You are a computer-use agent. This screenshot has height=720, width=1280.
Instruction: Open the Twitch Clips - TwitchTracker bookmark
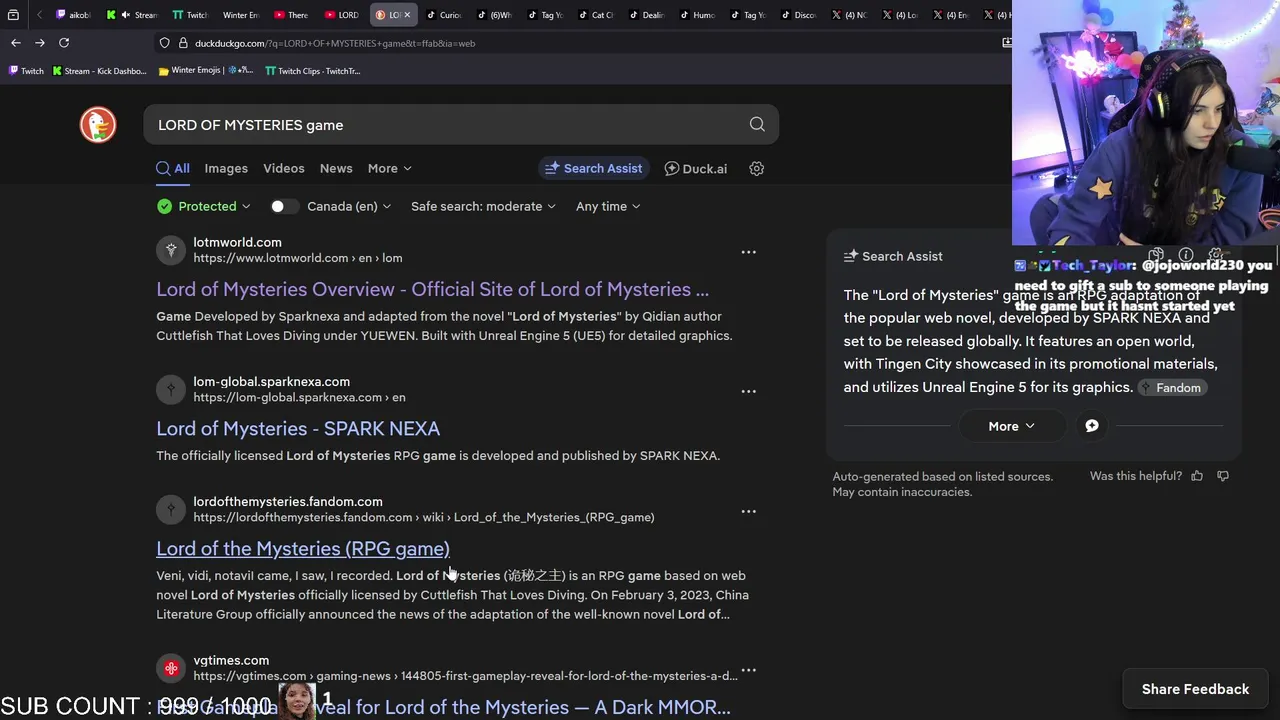pyautogui.click(x=313, y=71)
